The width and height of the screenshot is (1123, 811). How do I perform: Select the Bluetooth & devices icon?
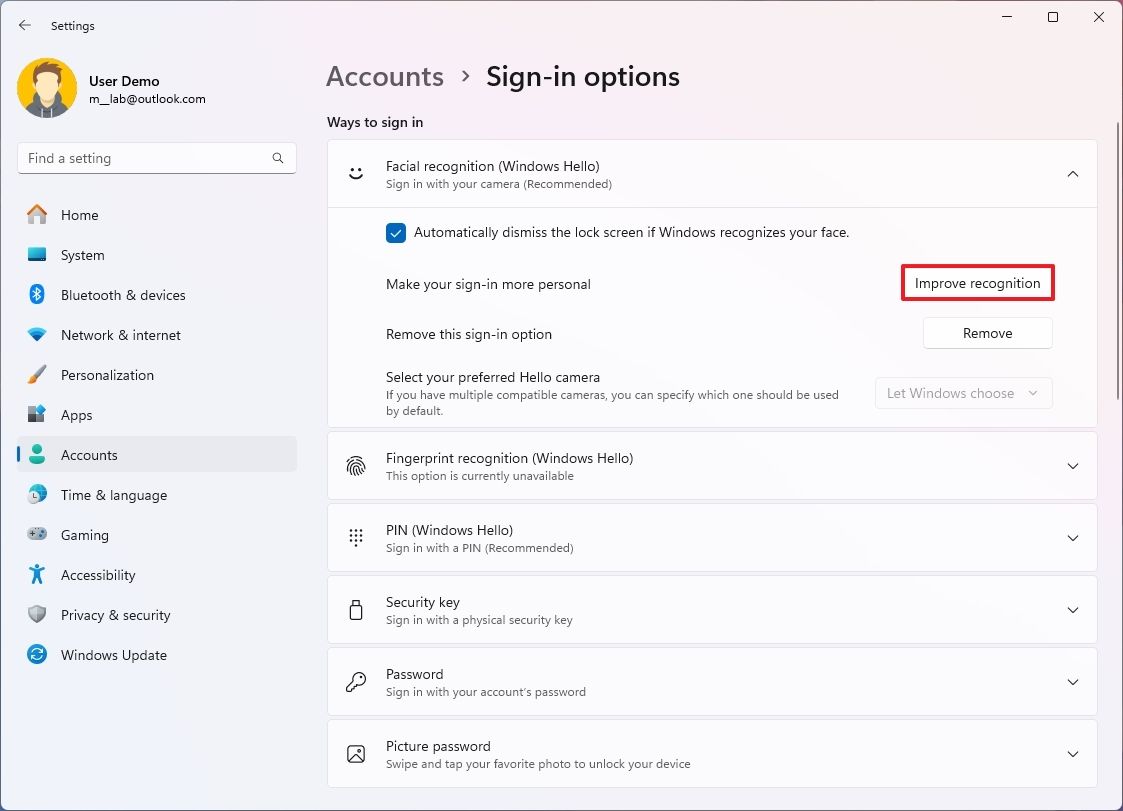click(37, 295)
